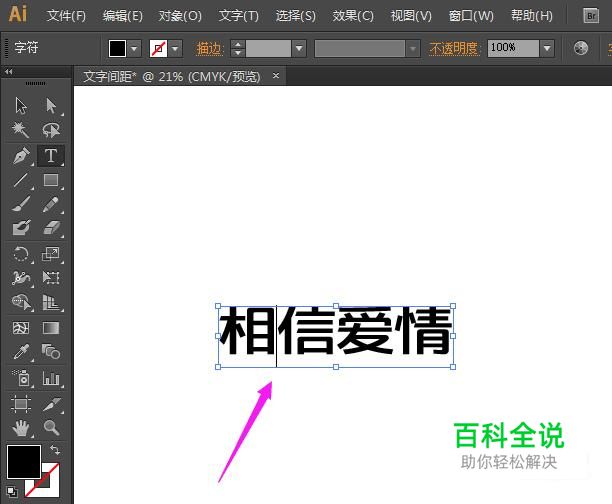Open the 窗口(W) menu
The image size is (612, 504).
coord(471,16)
